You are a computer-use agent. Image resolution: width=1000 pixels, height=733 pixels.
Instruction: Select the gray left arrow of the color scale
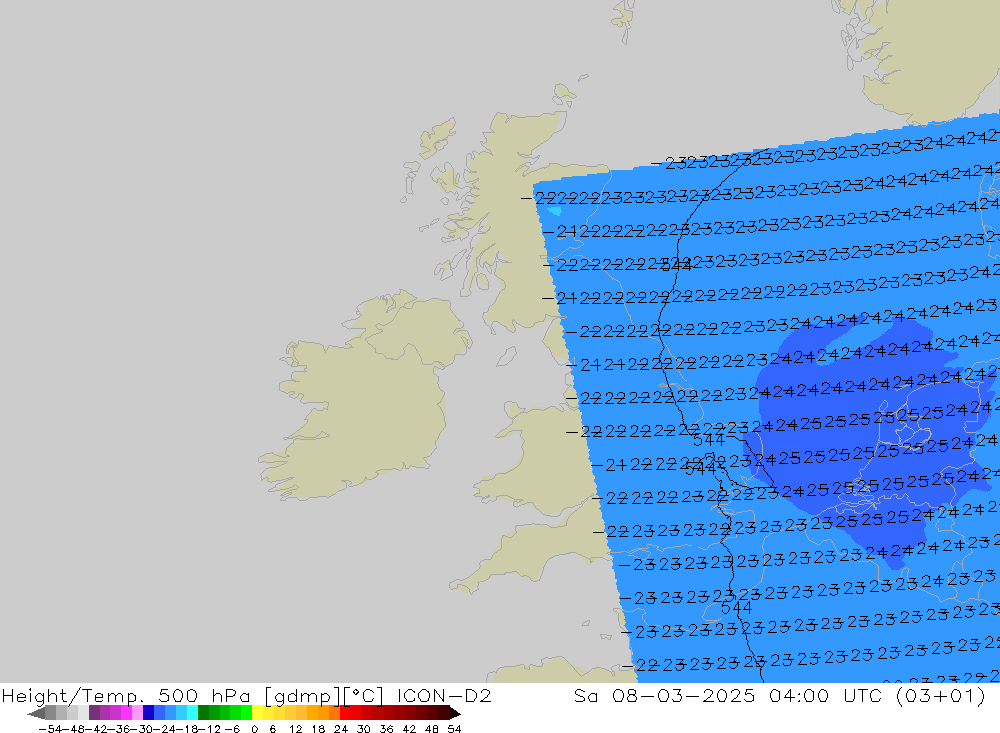tap(36, 713)
